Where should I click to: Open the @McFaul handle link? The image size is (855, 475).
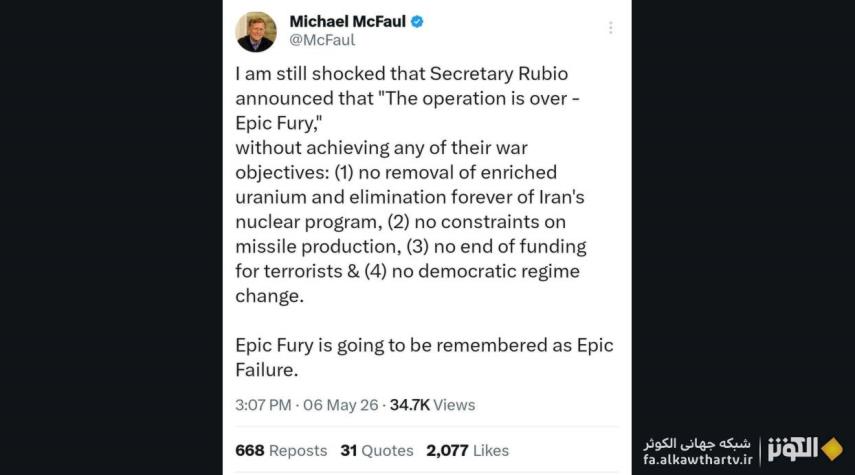322,40
